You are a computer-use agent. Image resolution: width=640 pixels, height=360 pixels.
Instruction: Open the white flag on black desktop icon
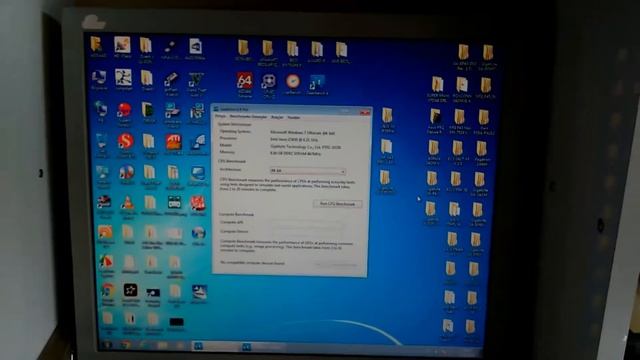pos(153,293)
